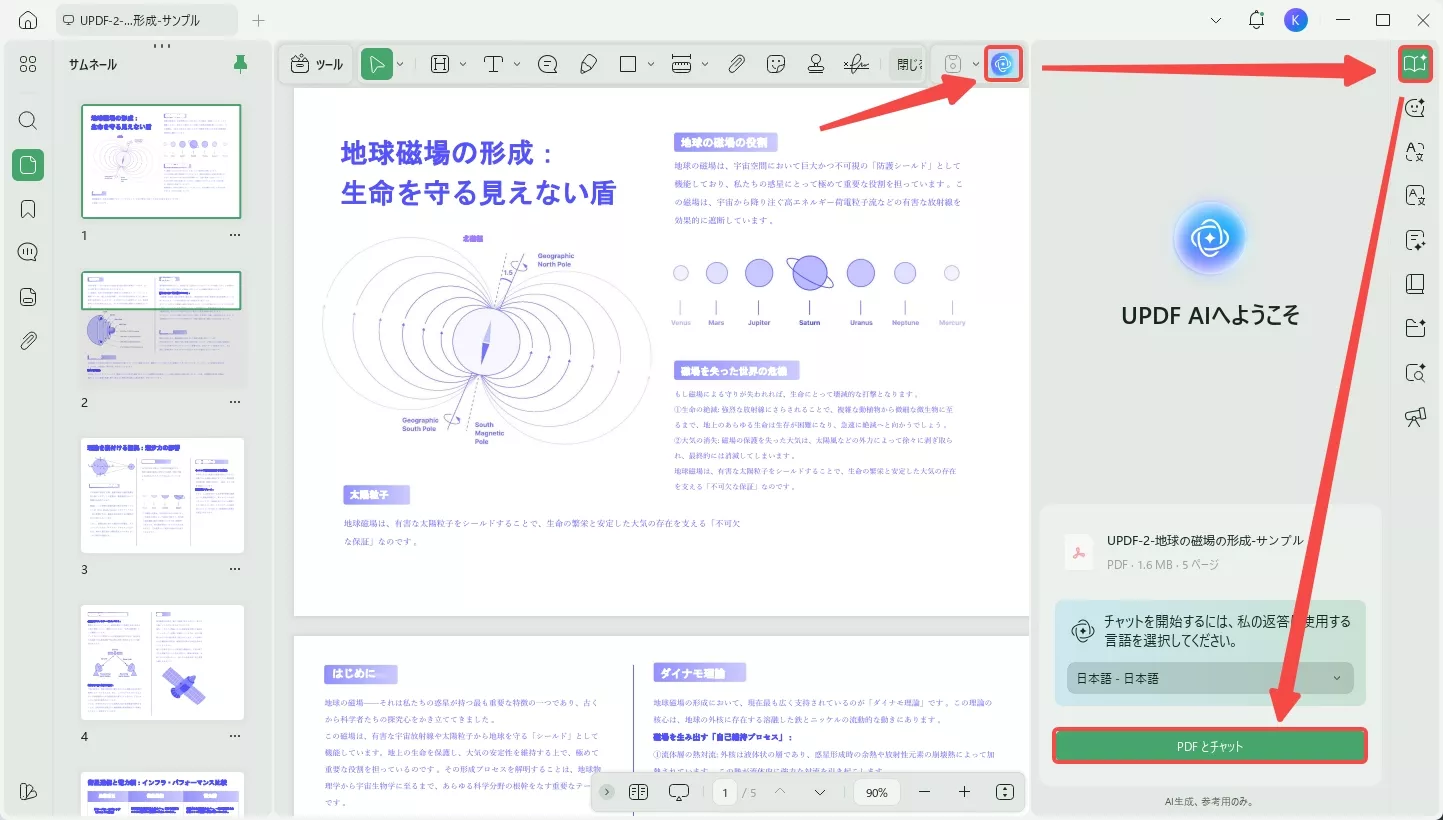Toggle presentation mode in bottom bar
This screenshot has width=1443, height=820.
pyautogui.click(x=679, y=791)
